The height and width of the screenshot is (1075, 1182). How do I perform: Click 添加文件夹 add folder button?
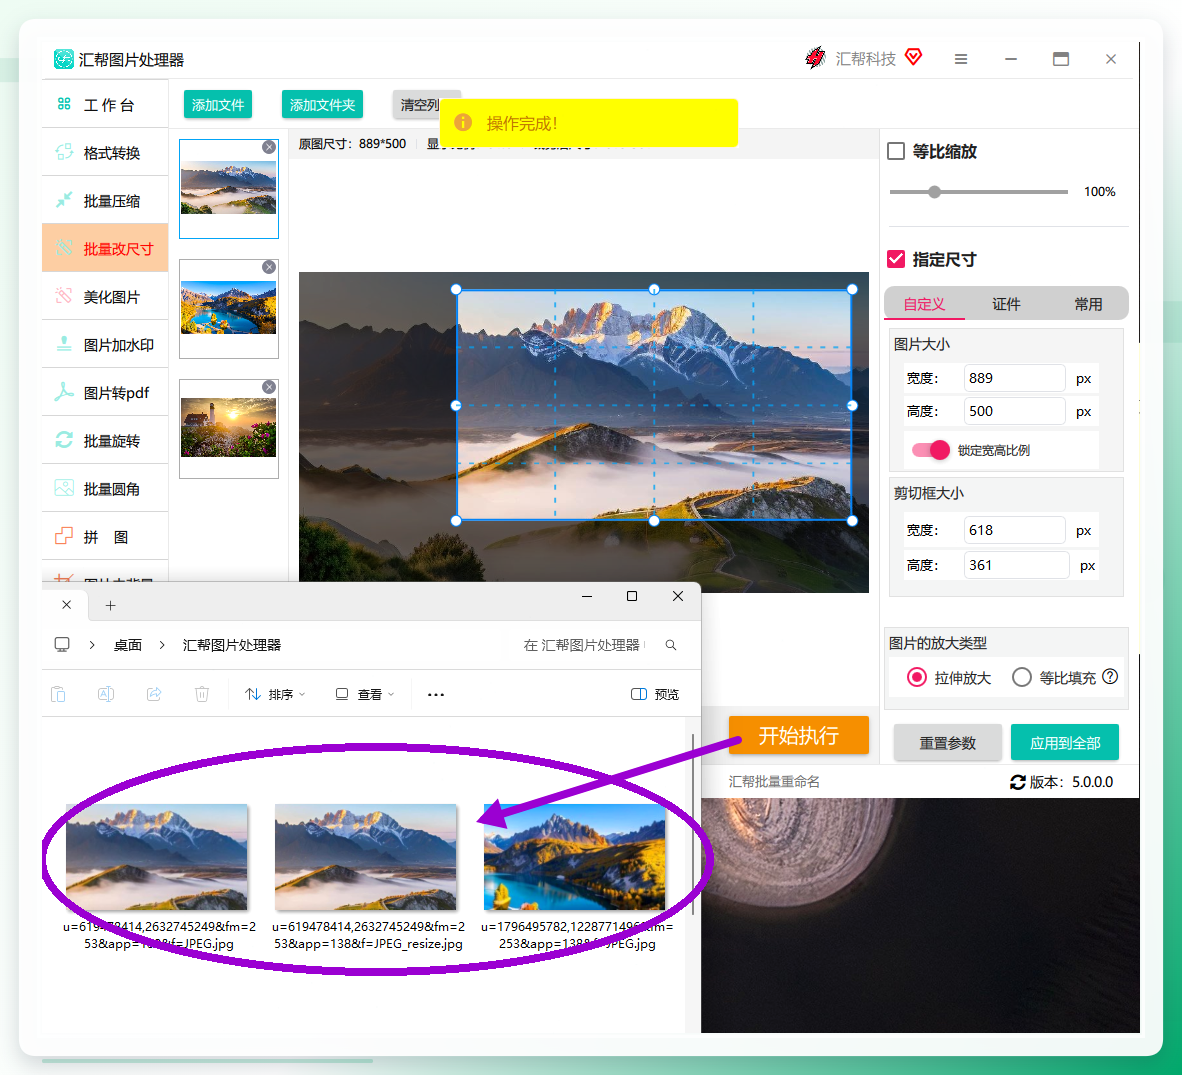tap(322, 105)
